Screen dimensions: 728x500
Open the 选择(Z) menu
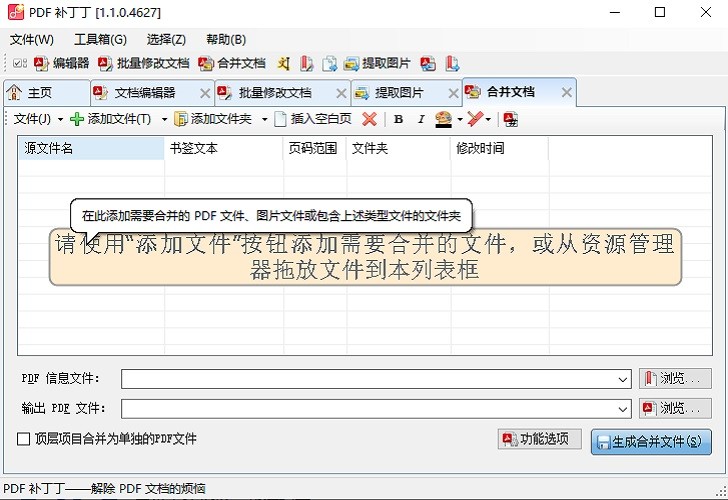[x=166, y=39]
